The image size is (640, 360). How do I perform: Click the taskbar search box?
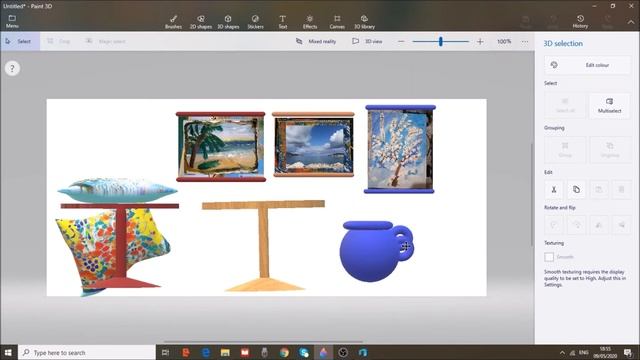pyautogui.click(x=87, y=352)
